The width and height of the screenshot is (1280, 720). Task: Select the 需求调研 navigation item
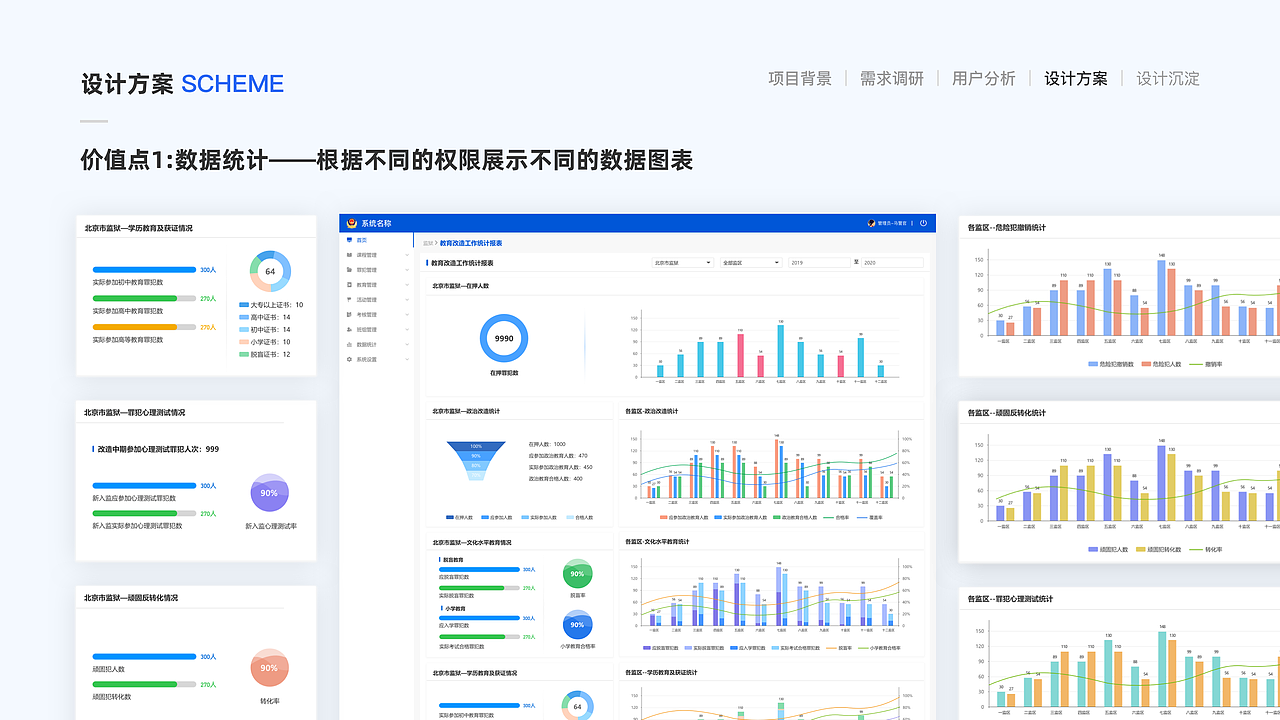(891, 78)
